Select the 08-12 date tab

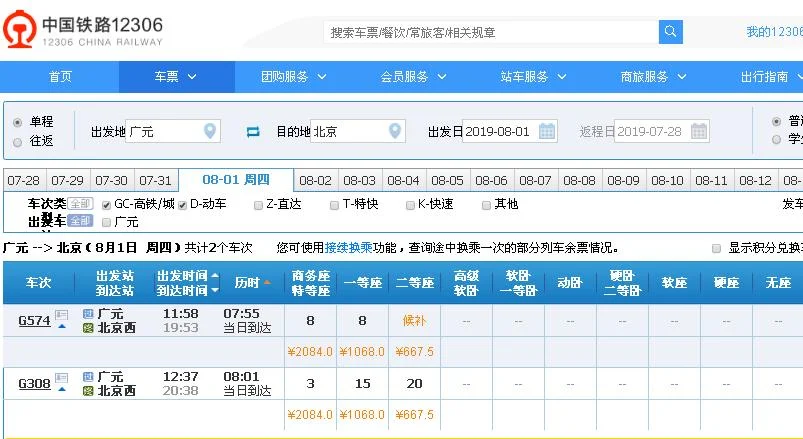coord(755,180)
